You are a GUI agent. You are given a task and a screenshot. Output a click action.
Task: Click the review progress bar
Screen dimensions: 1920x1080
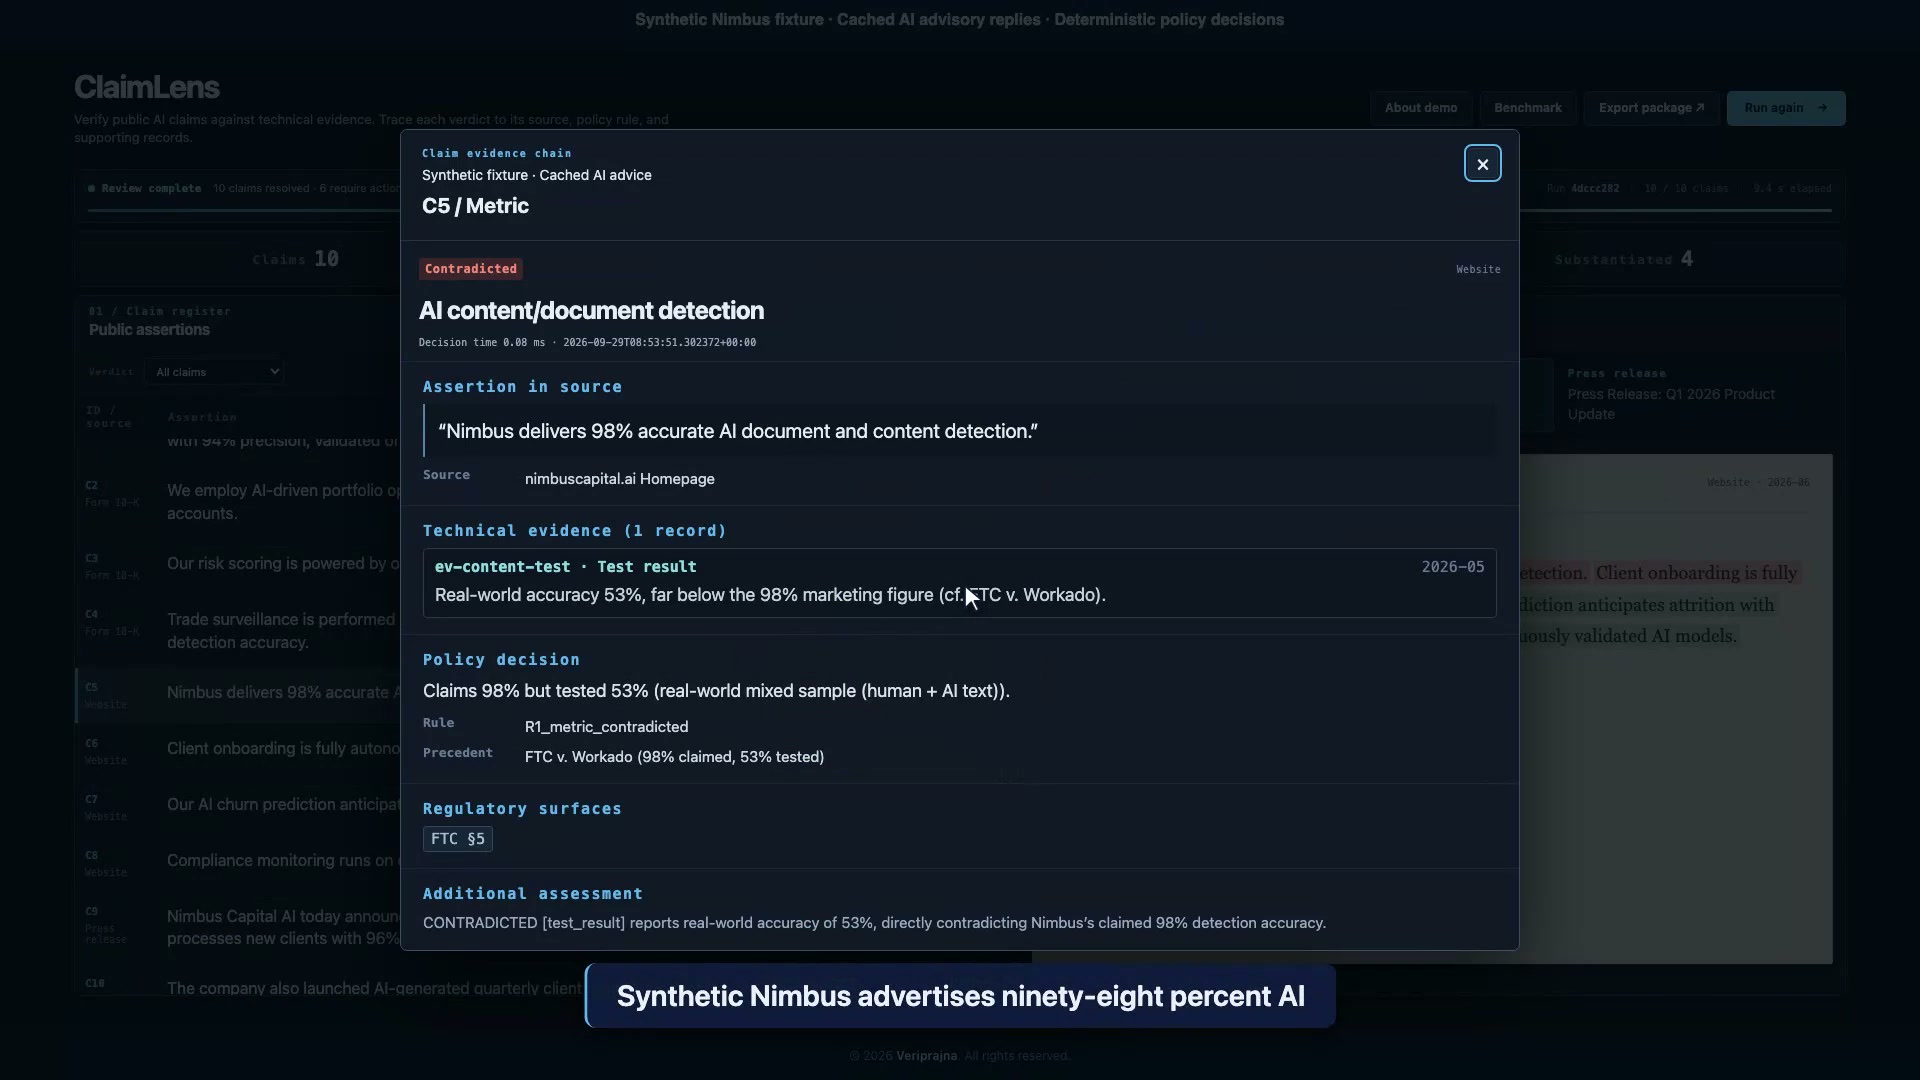pos(959,210)
